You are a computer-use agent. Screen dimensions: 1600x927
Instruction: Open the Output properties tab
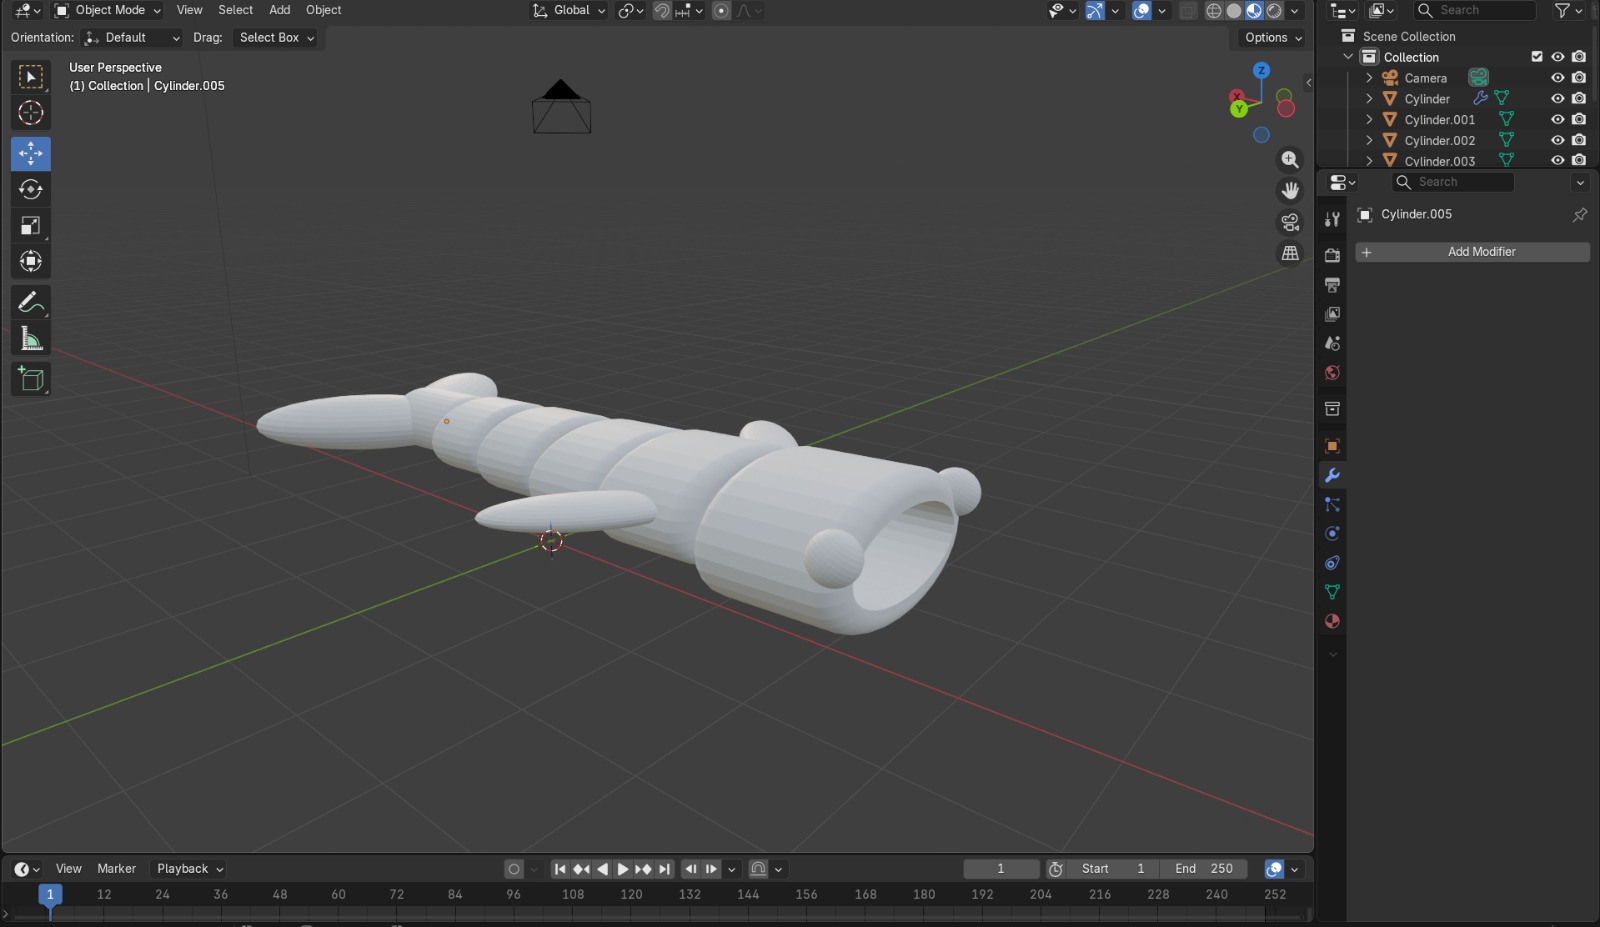[1332, 285]
